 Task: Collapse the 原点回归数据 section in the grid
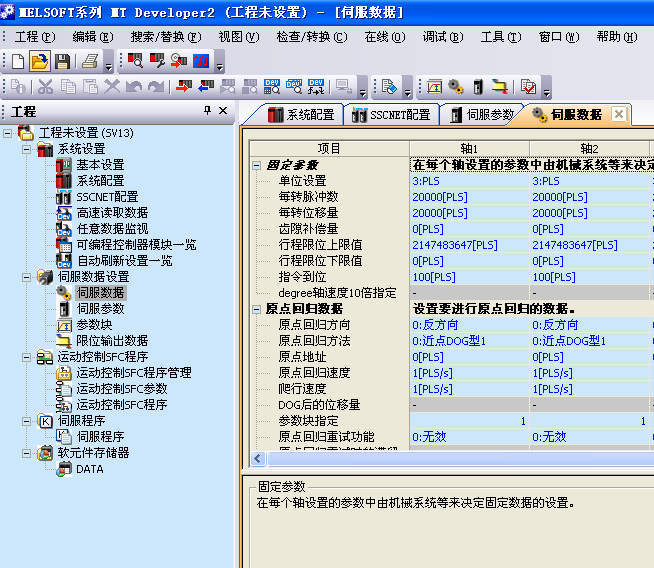(257, 310)
